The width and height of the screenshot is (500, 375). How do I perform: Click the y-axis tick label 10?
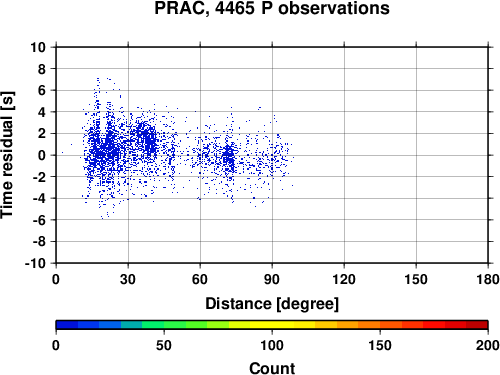coord(38,47)
